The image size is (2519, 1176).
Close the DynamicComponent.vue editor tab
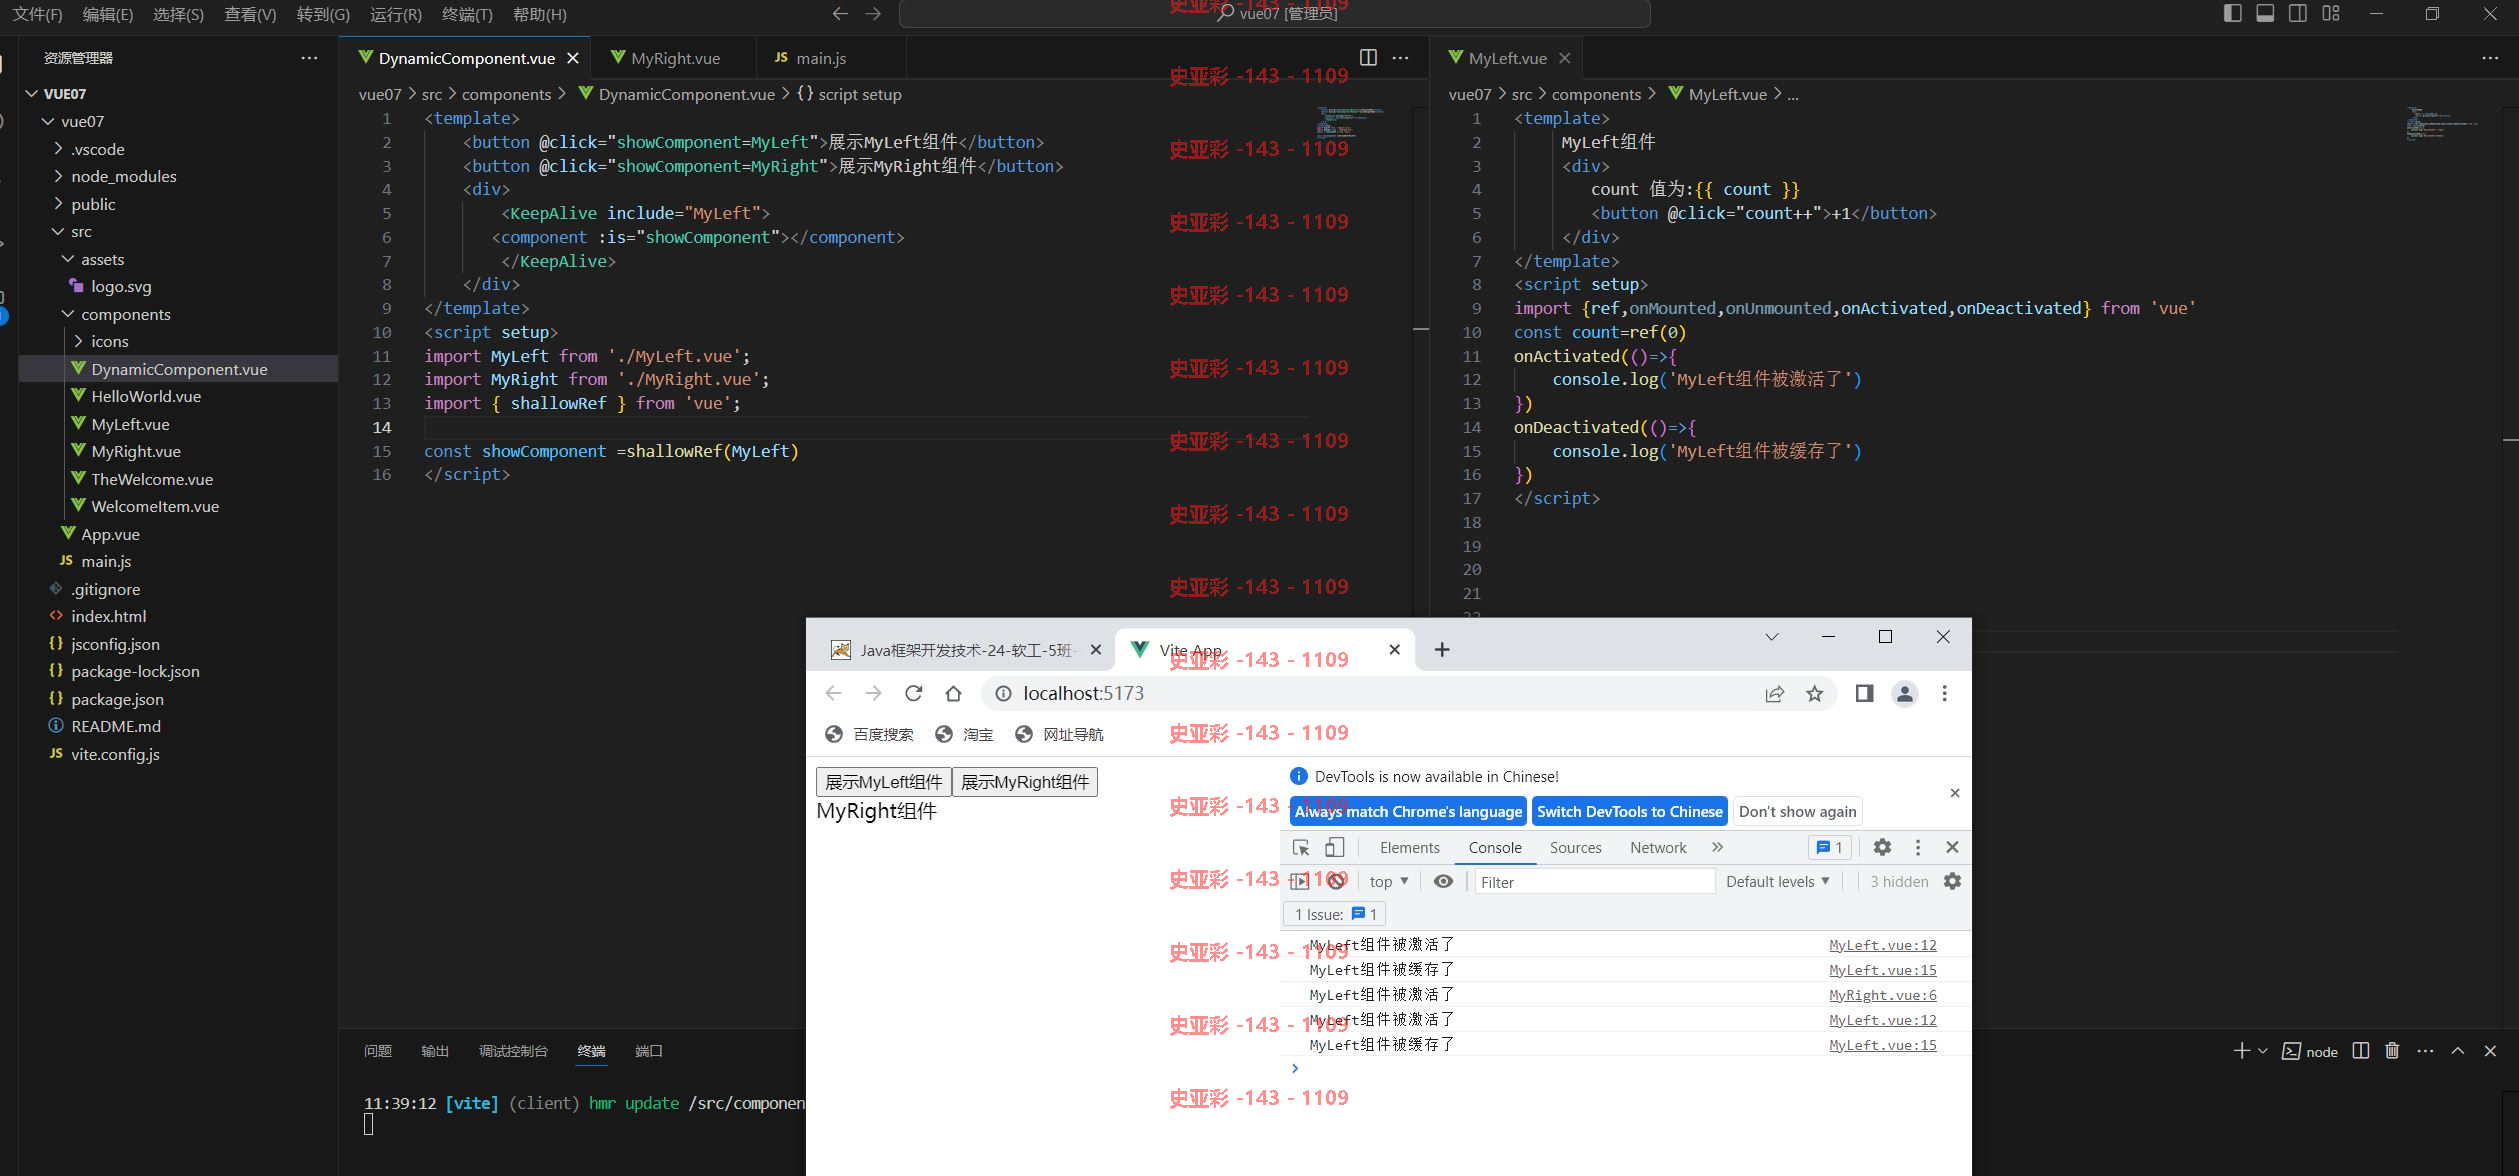[573, 58]
